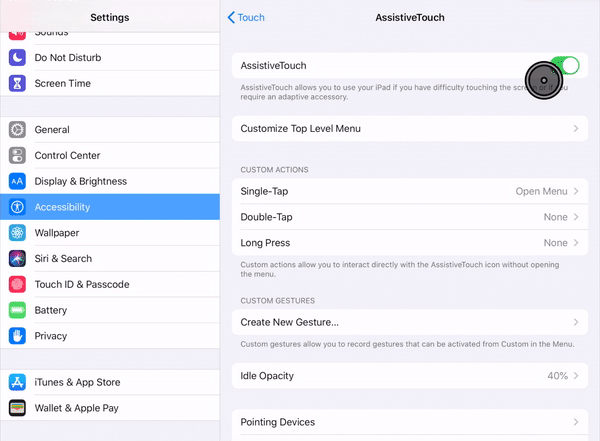Tap the Wallpaper flower icon
The image size is (600, 441).
click(17, 233)
